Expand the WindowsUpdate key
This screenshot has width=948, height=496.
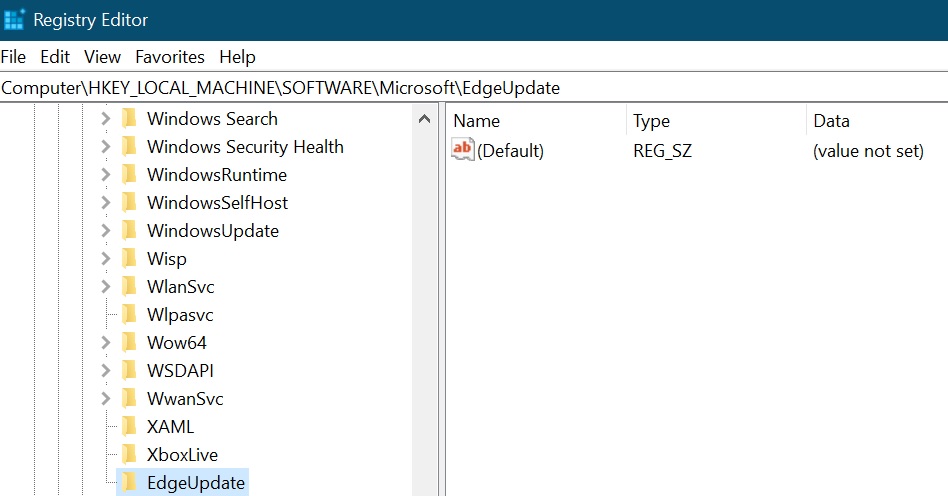point(106,230)
